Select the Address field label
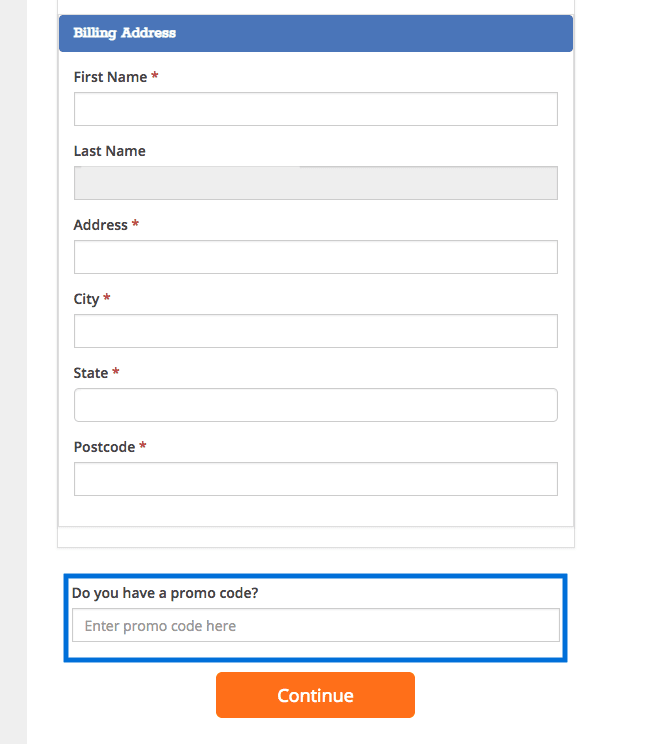The height and width of the screenshot is (744, 668). 100,225
